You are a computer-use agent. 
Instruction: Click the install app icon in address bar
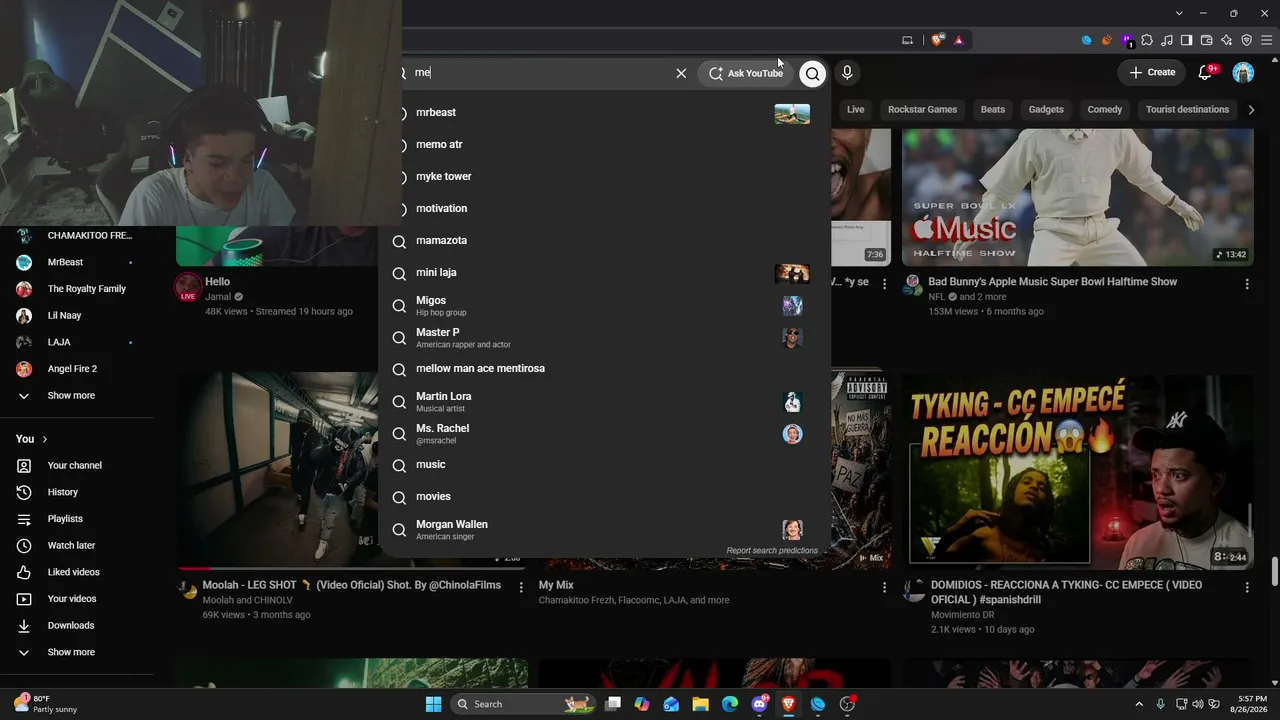[x=907, y=40]
